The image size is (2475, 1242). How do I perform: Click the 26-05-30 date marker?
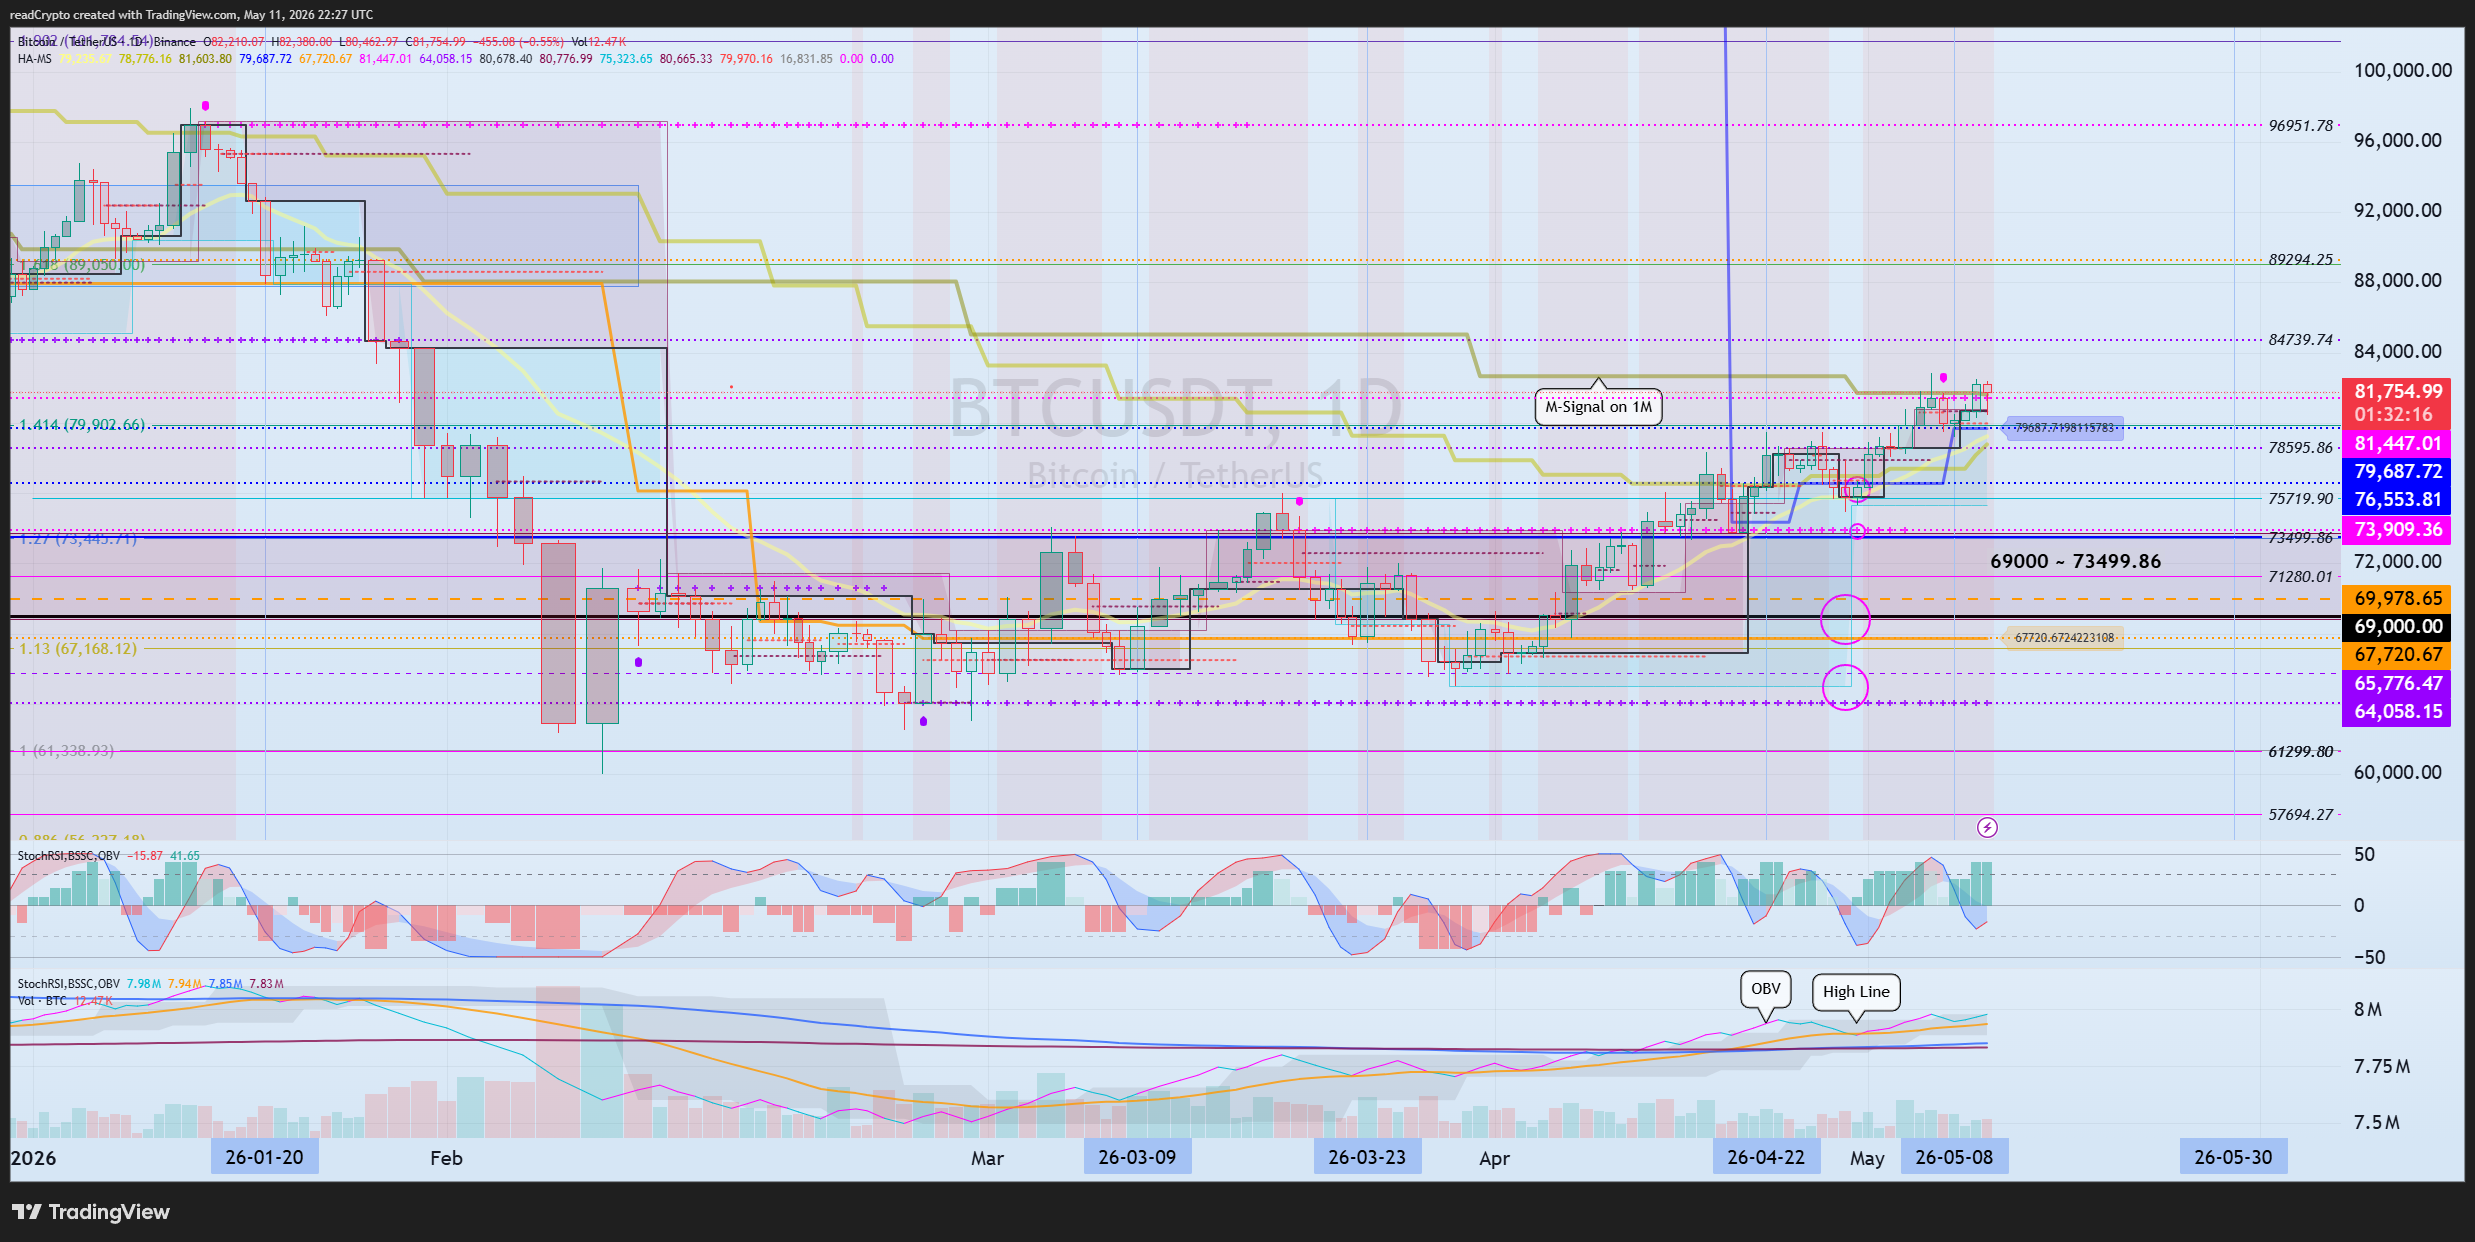point(2233,1157)
